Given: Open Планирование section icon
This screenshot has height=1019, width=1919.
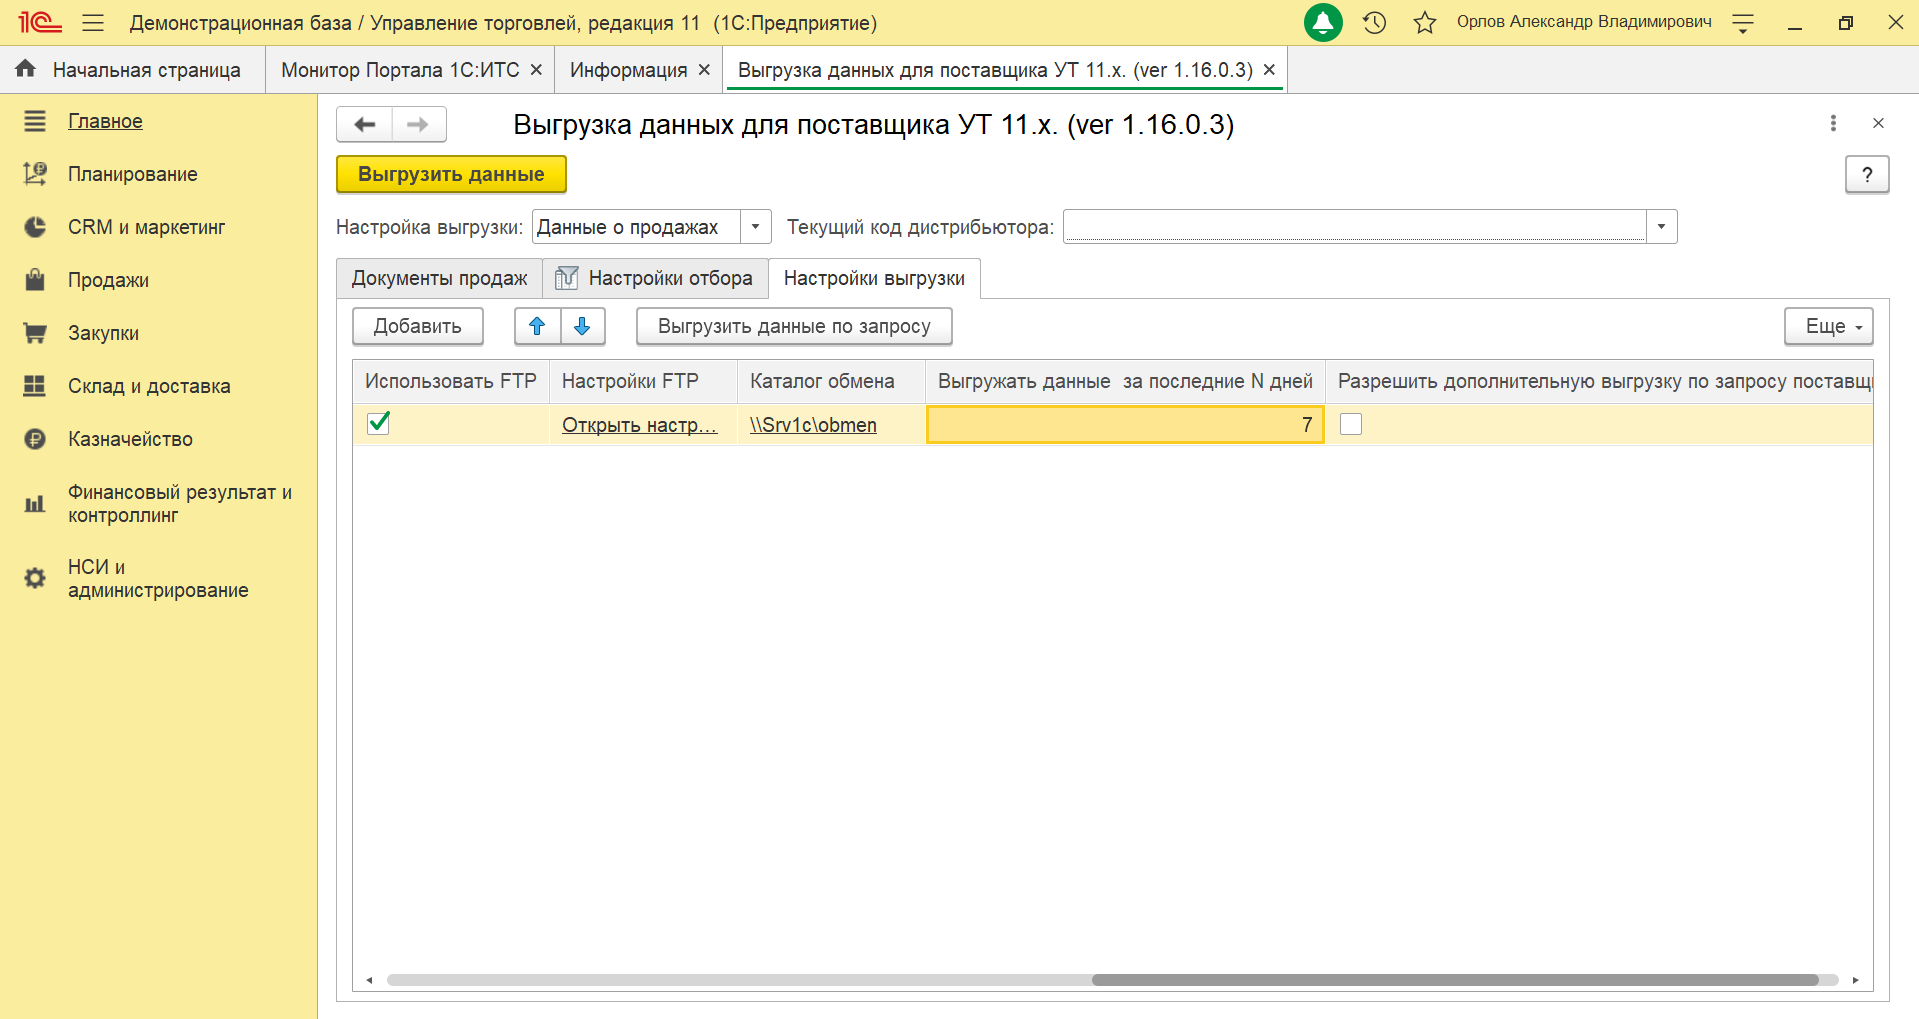Looking at the screenshot, I should click(35, 174).
